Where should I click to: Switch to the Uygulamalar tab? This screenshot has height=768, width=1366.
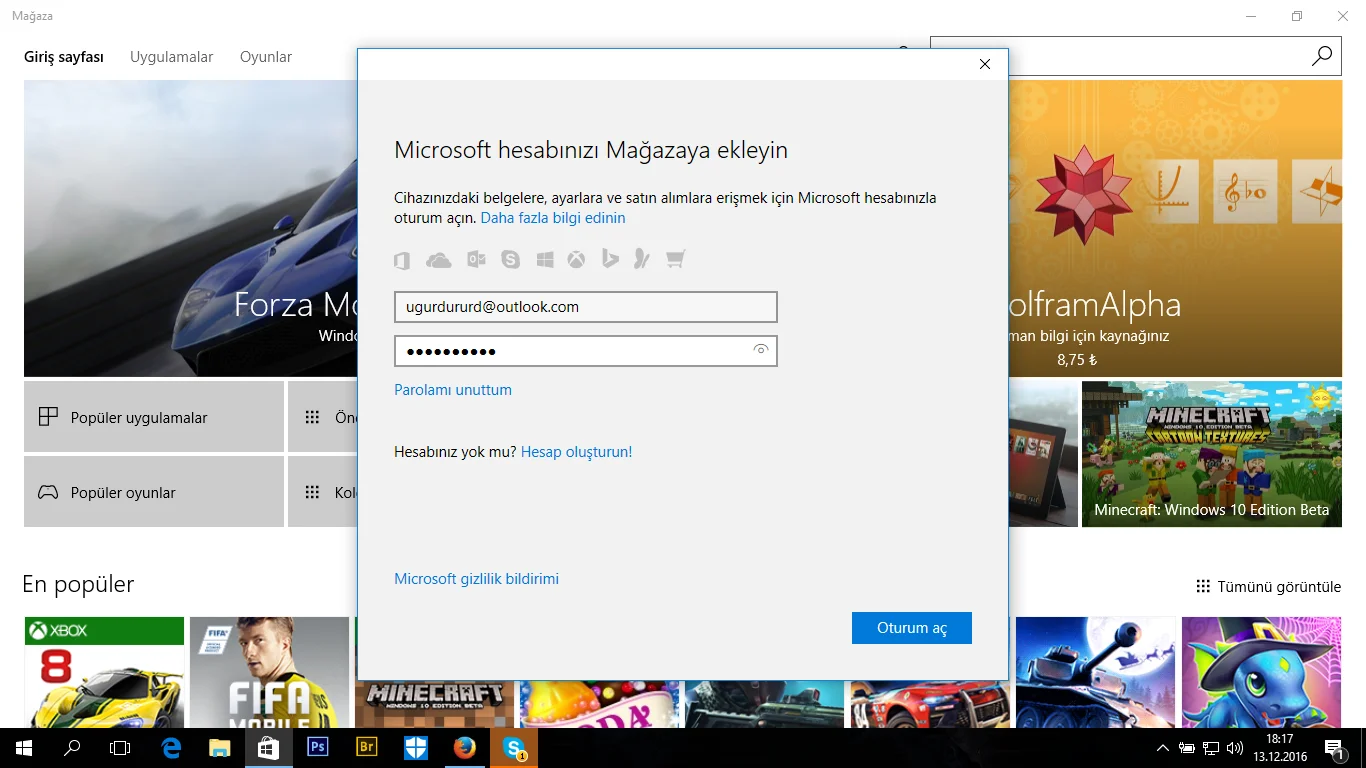coord(171,57)
